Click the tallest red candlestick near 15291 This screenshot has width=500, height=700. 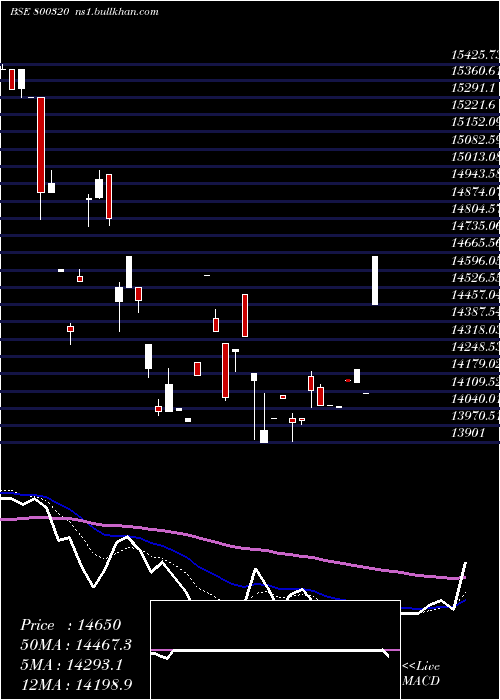(41, 145)
